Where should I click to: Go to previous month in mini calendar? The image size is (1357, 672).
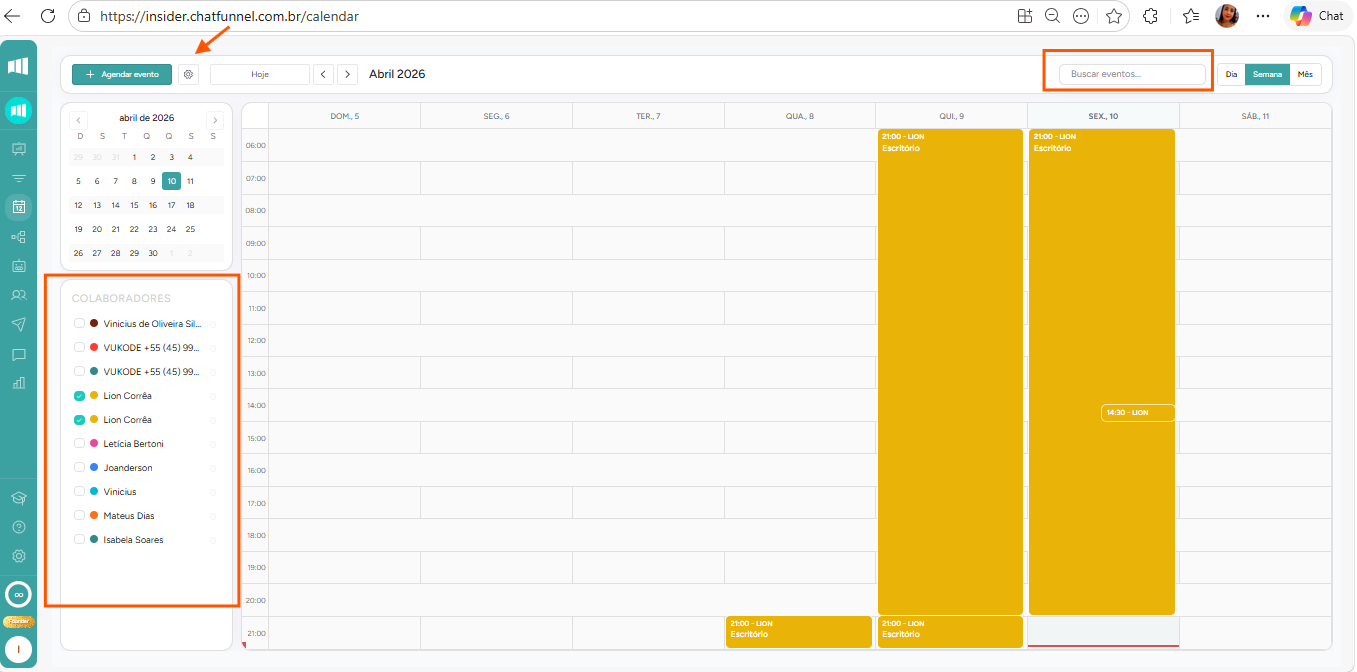coord(79,119)
